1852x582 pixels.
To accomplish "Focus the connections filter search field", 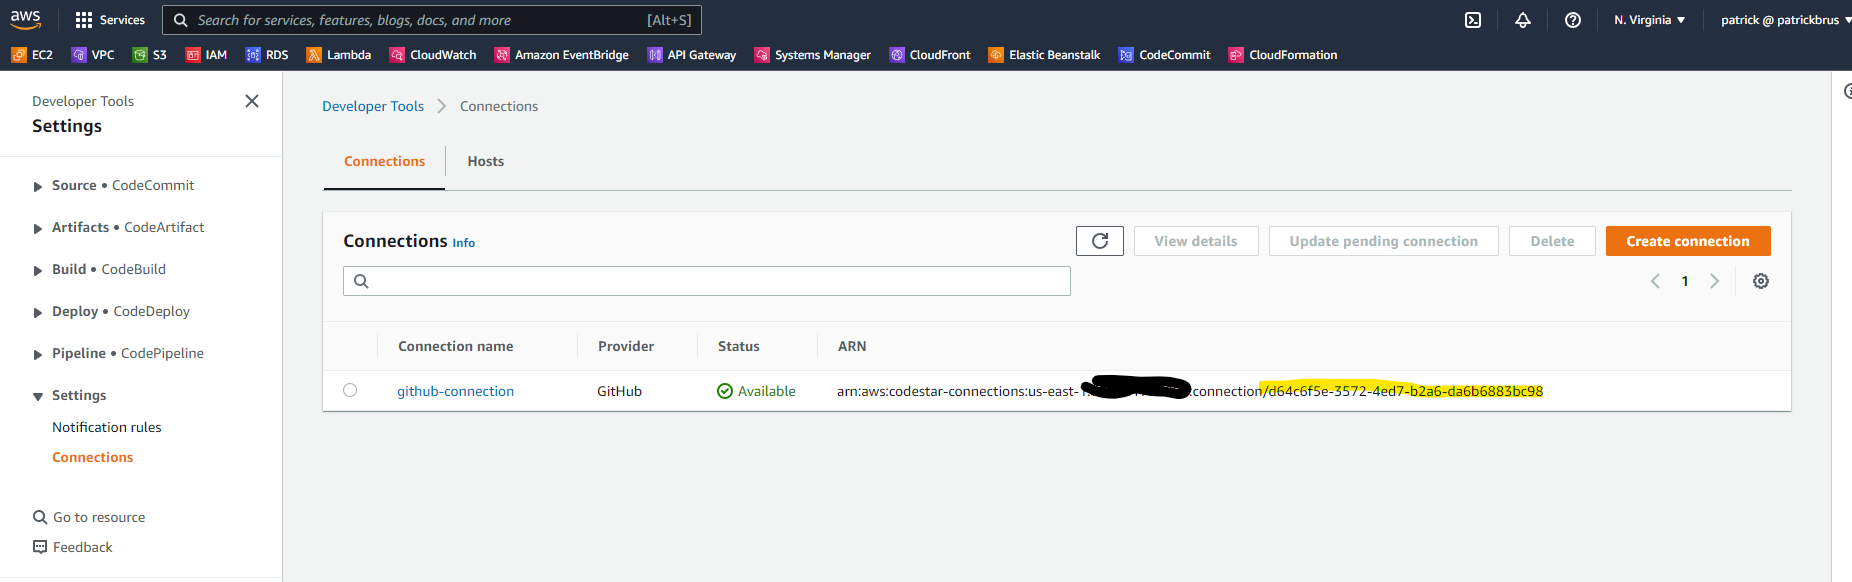I will [x=707, y=281].
